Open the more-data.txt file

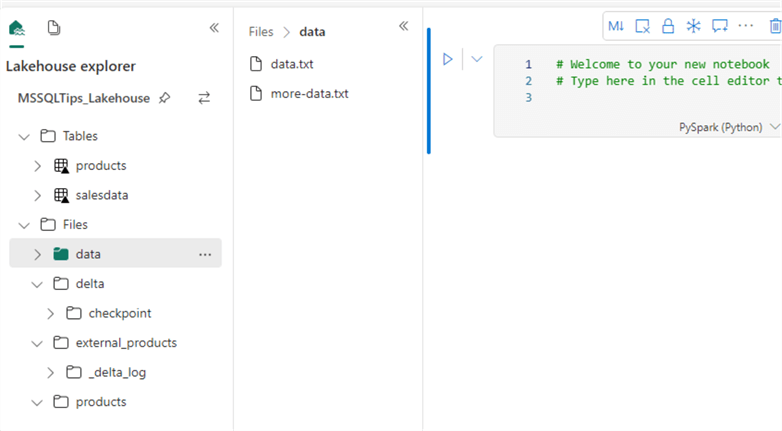[x=308, y=94]
